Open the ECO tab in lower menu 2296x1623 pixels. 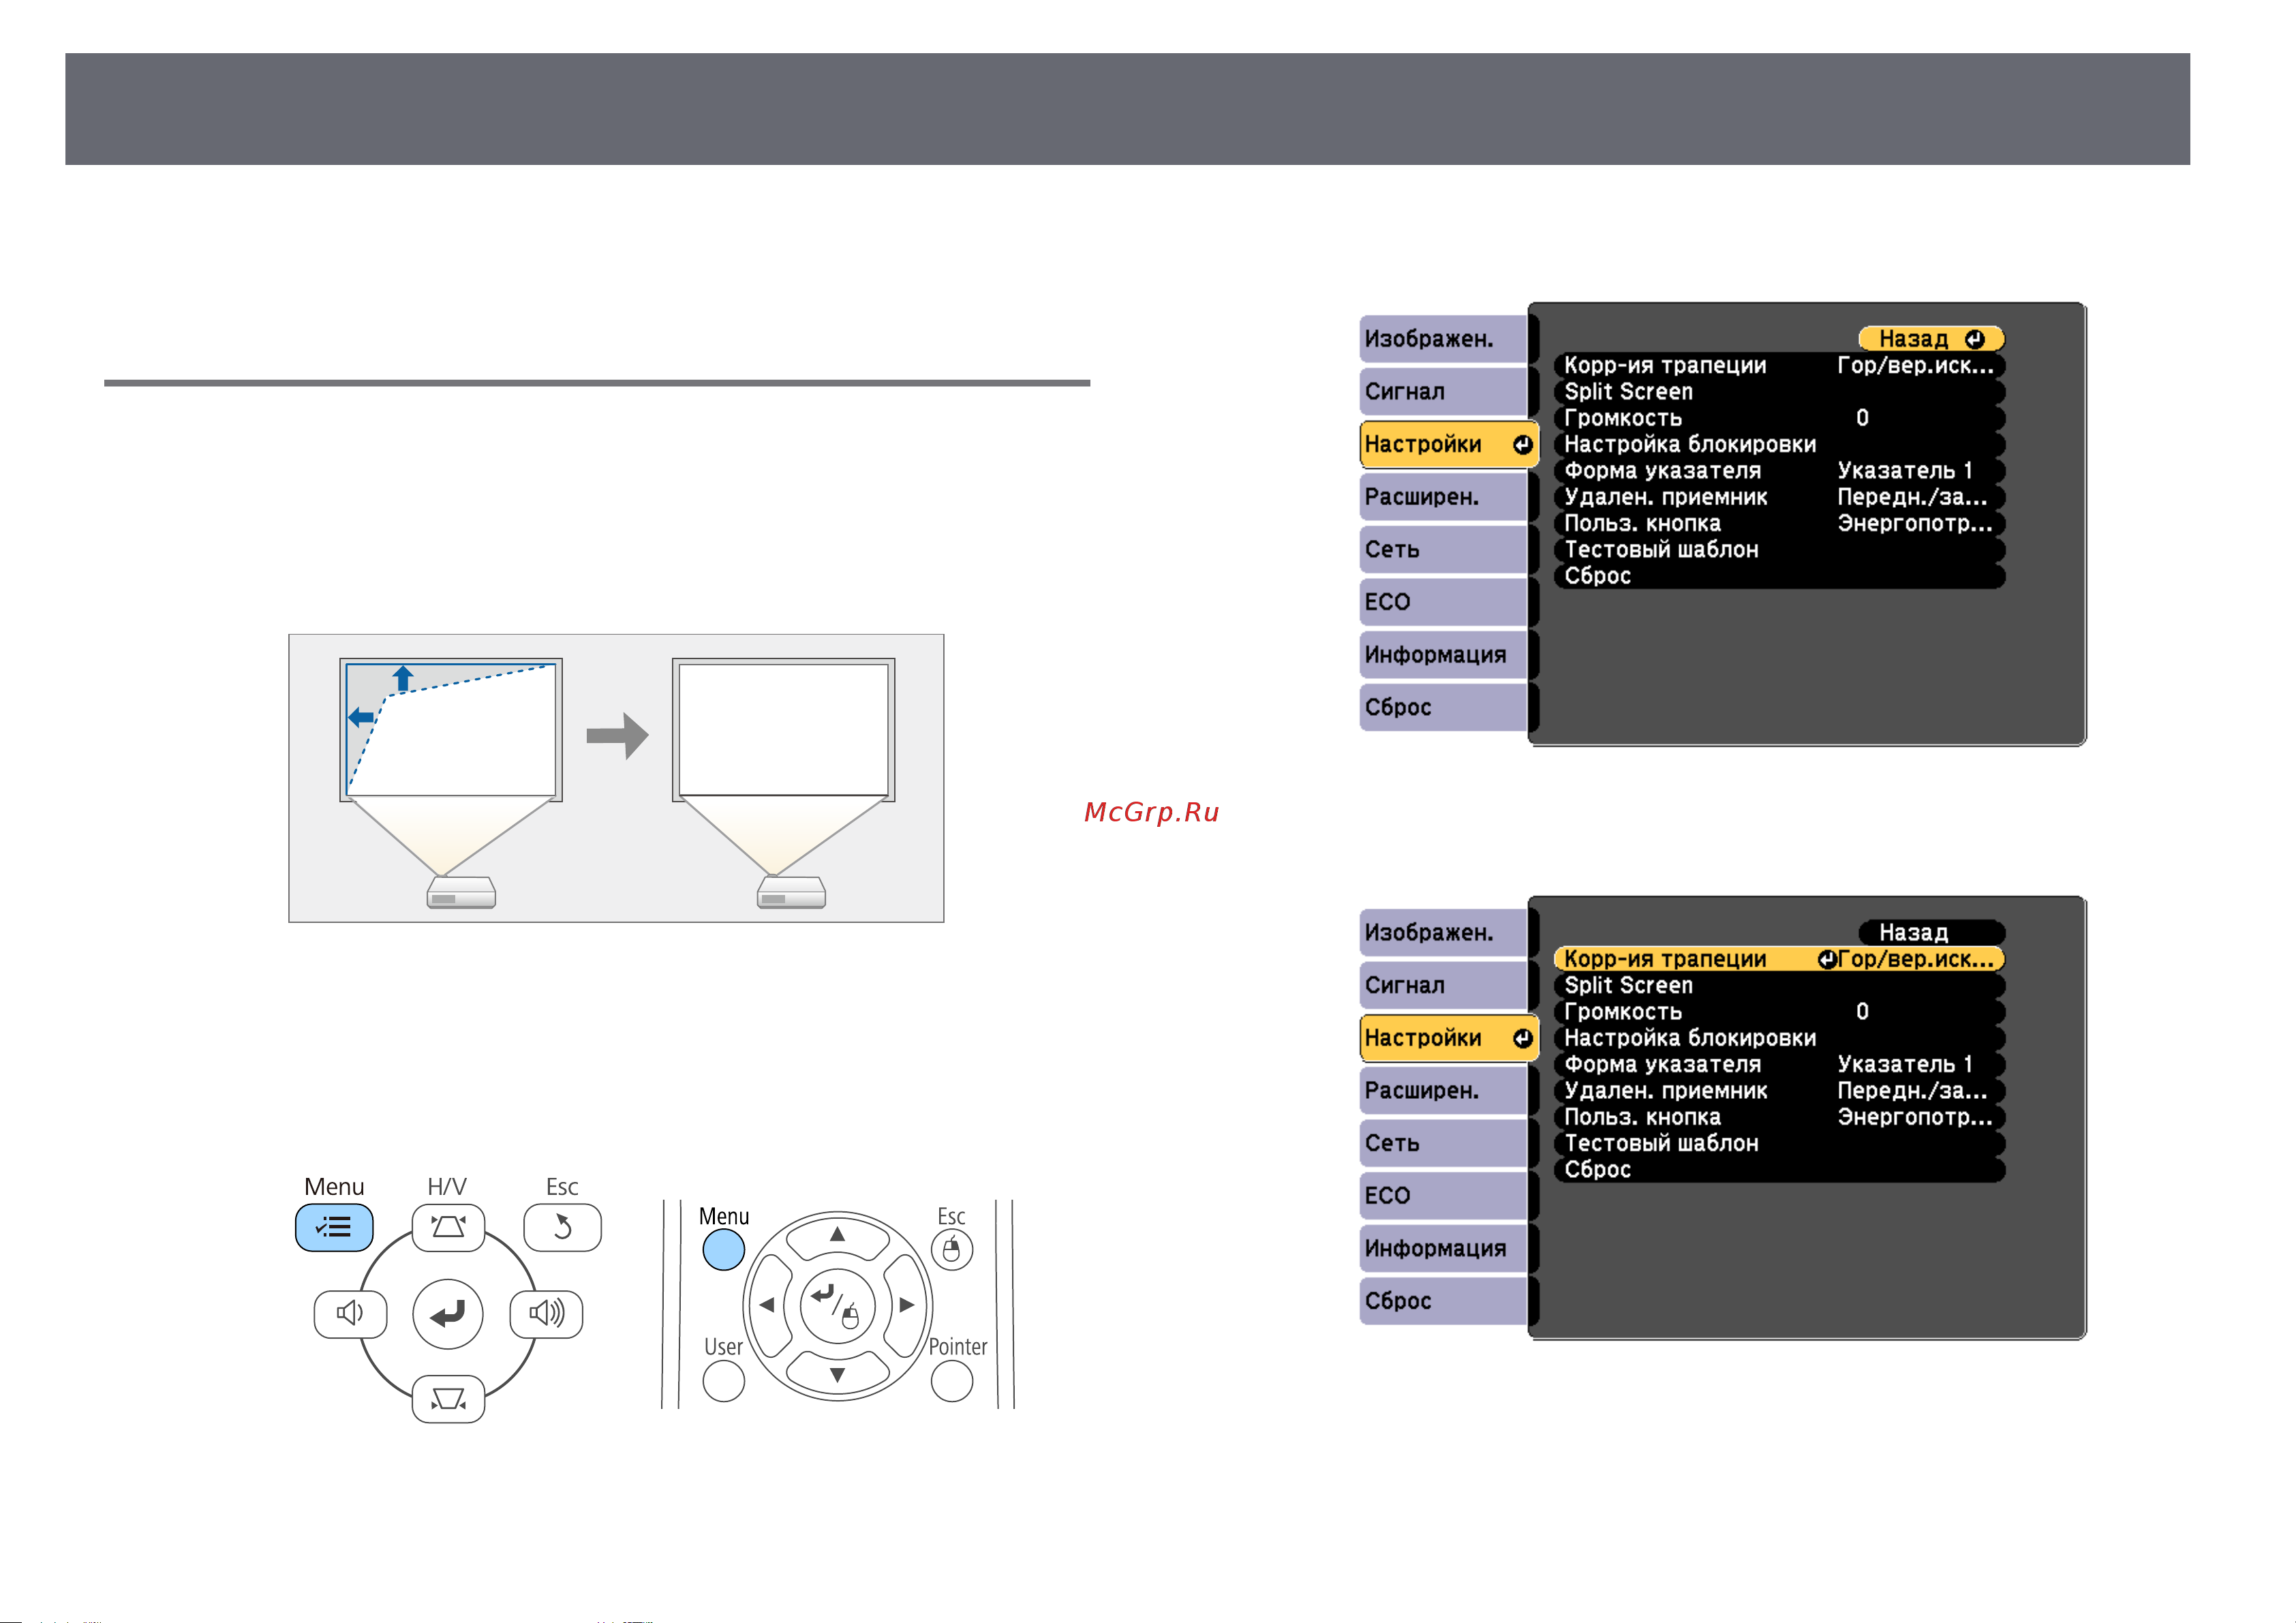[1443, 1195]
